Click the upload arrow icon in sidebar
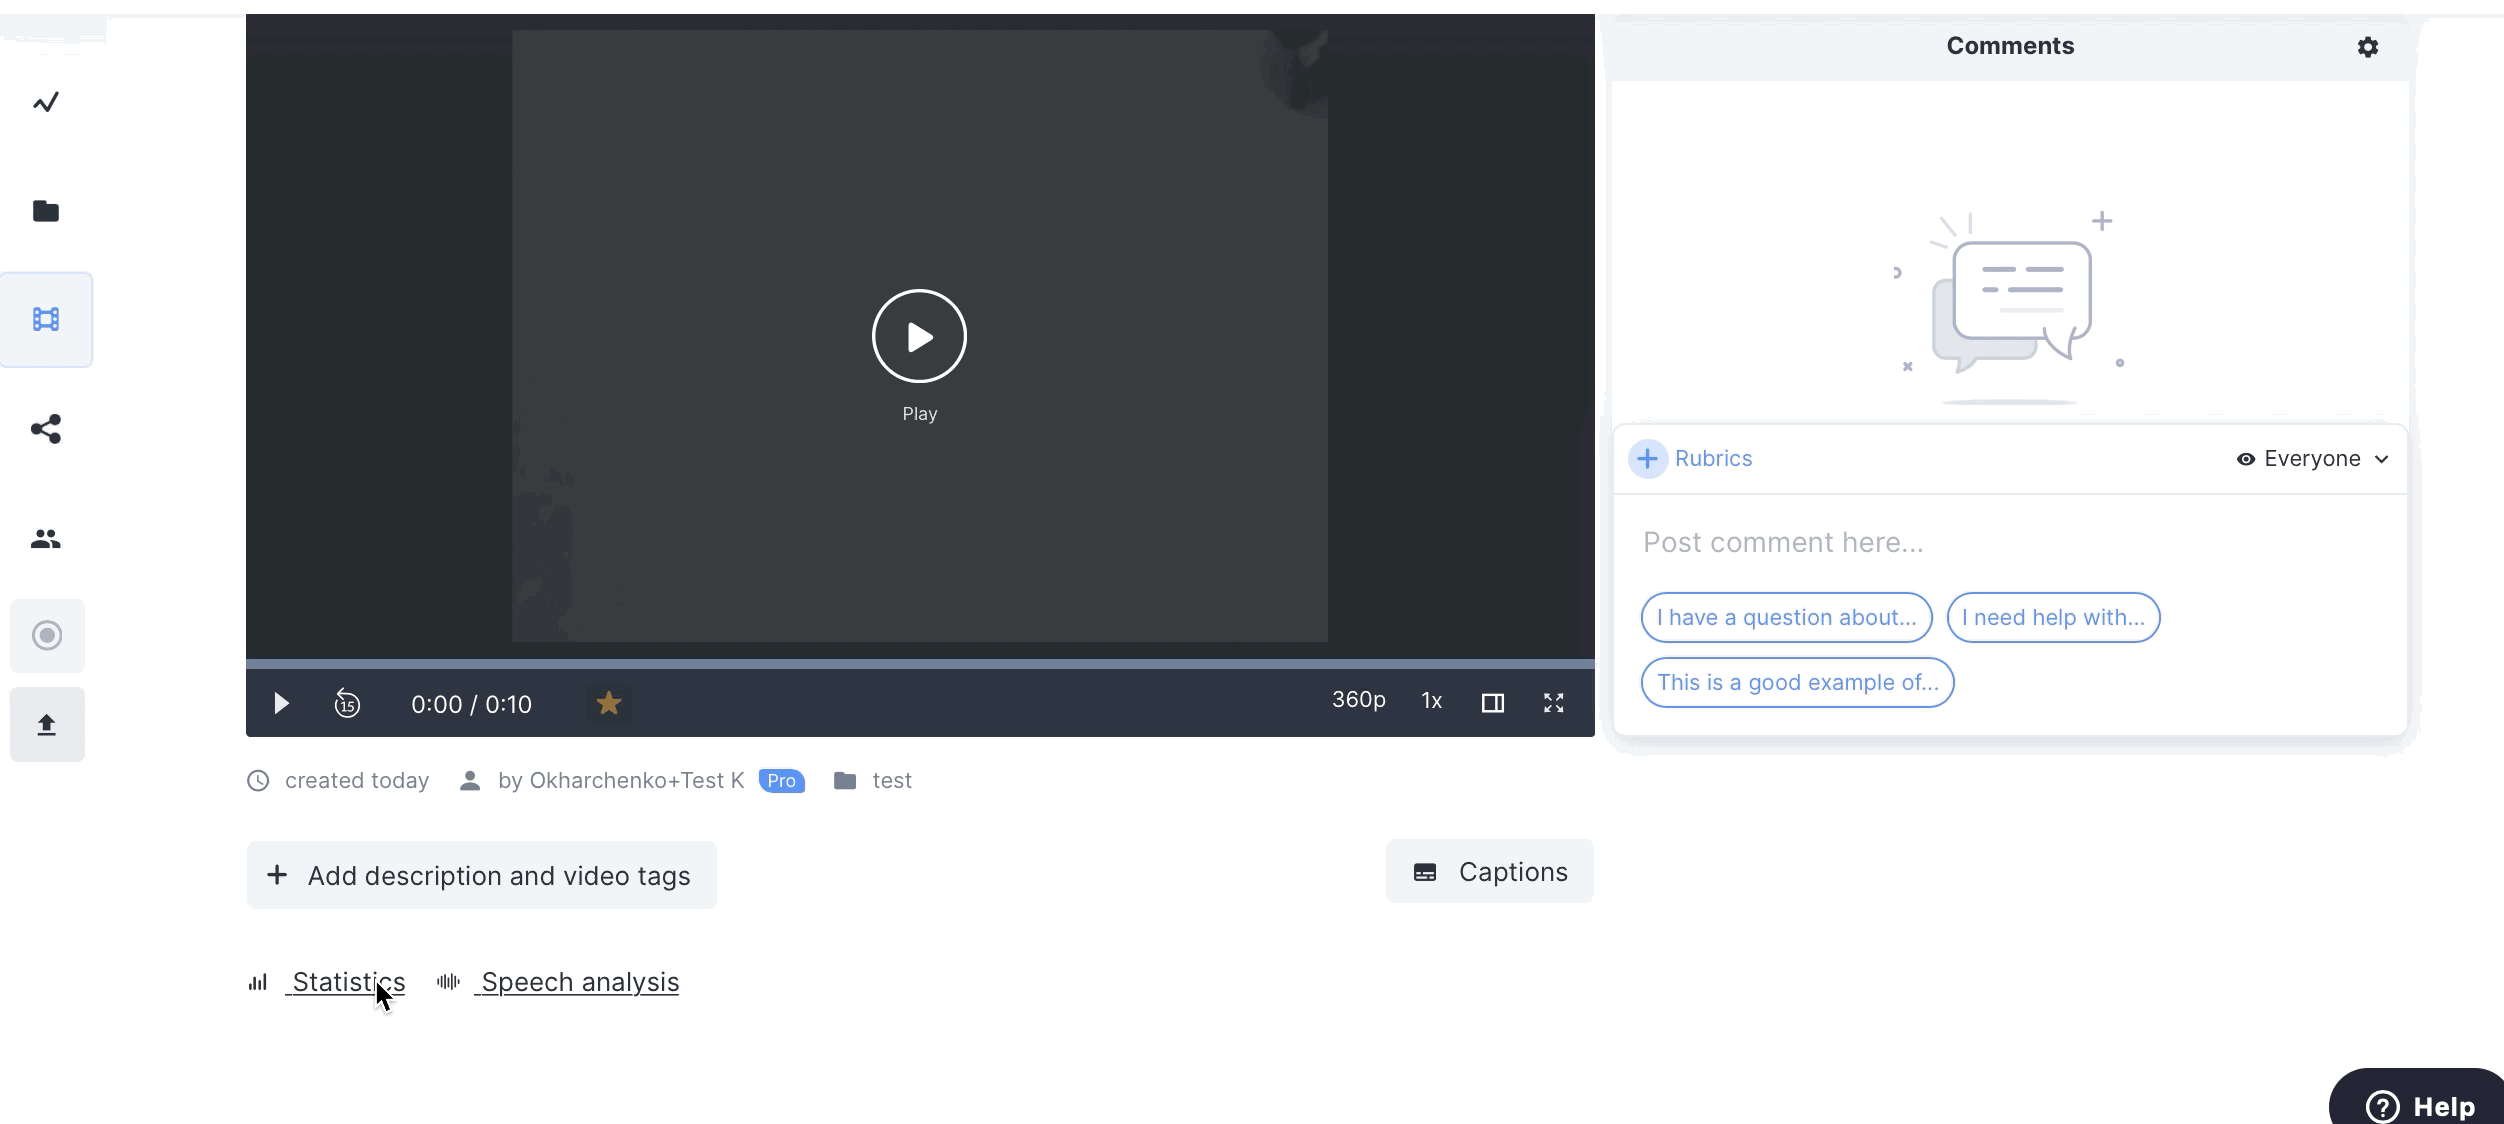2504x1124 pixels. click(x=47, y=725)
